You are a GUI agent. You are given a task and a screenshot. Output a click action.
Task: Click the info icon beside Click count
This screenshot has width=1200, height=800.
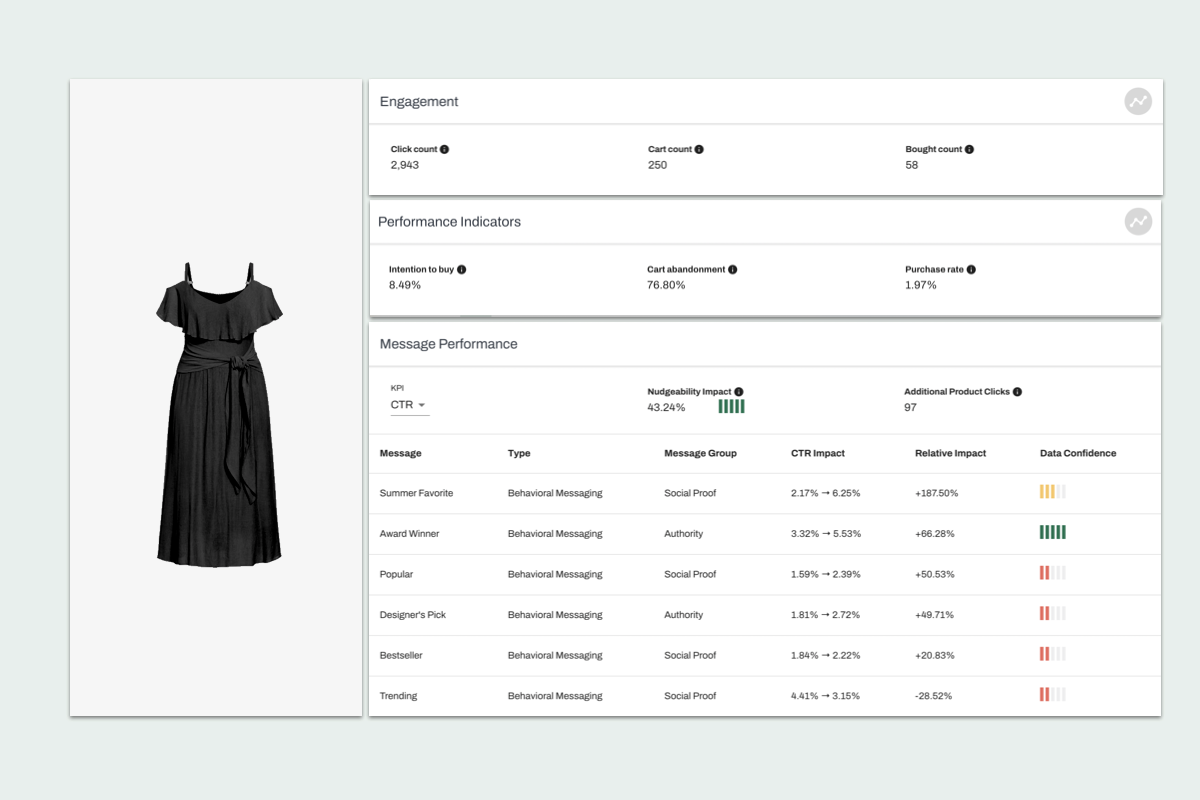(x=443, y=148)
